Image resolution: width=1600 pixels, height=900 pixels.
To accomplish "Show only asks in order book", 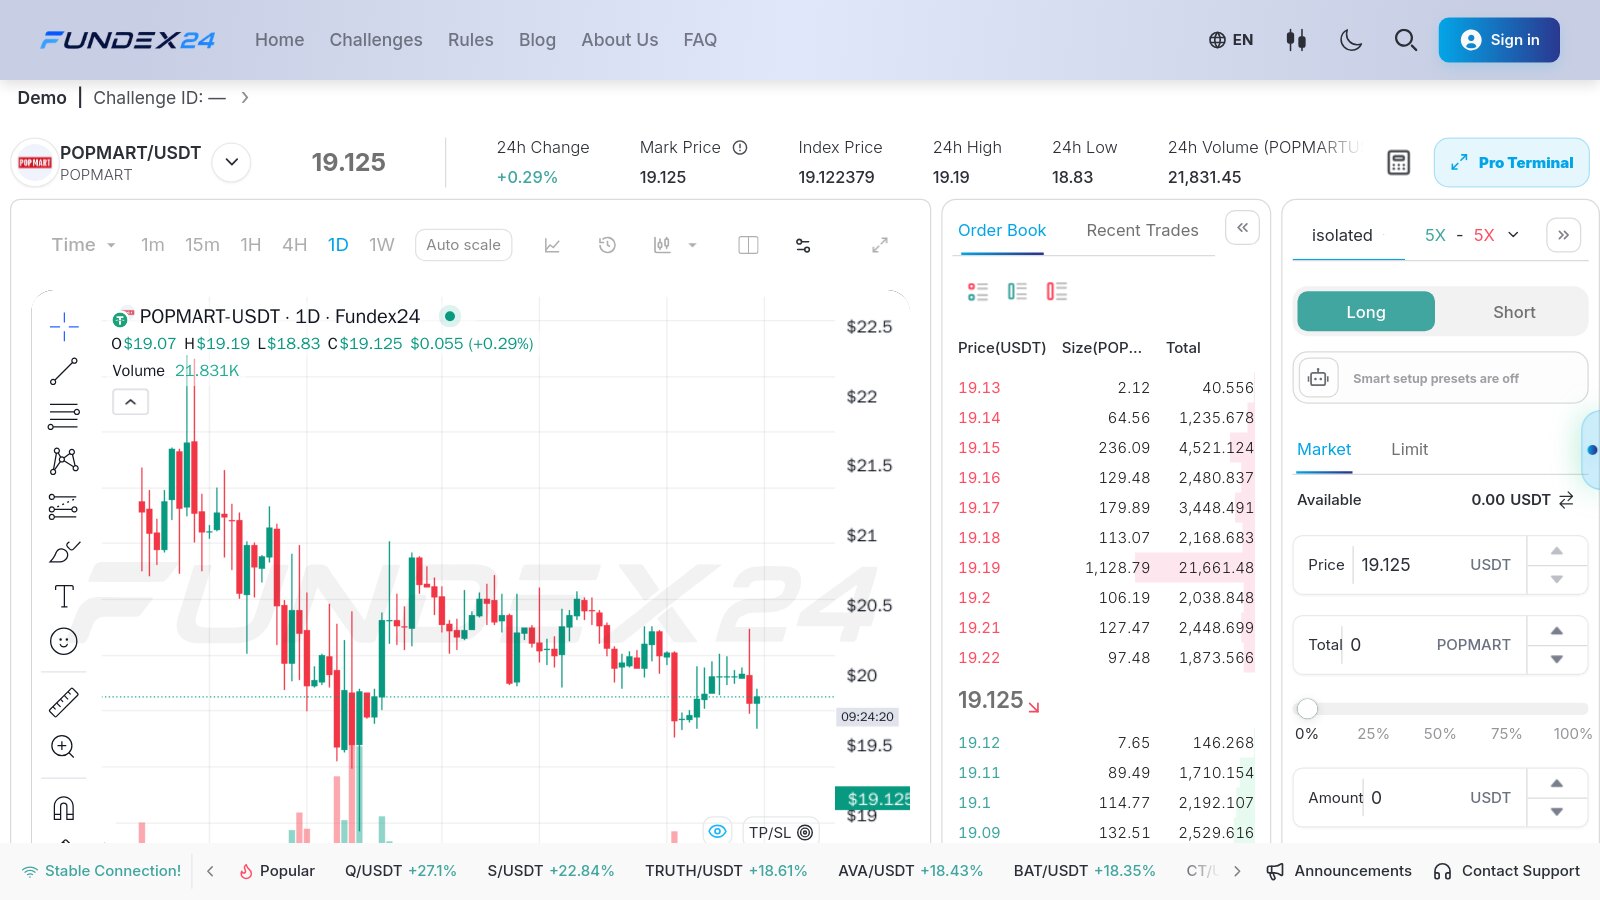I will tap(1057, 292).
